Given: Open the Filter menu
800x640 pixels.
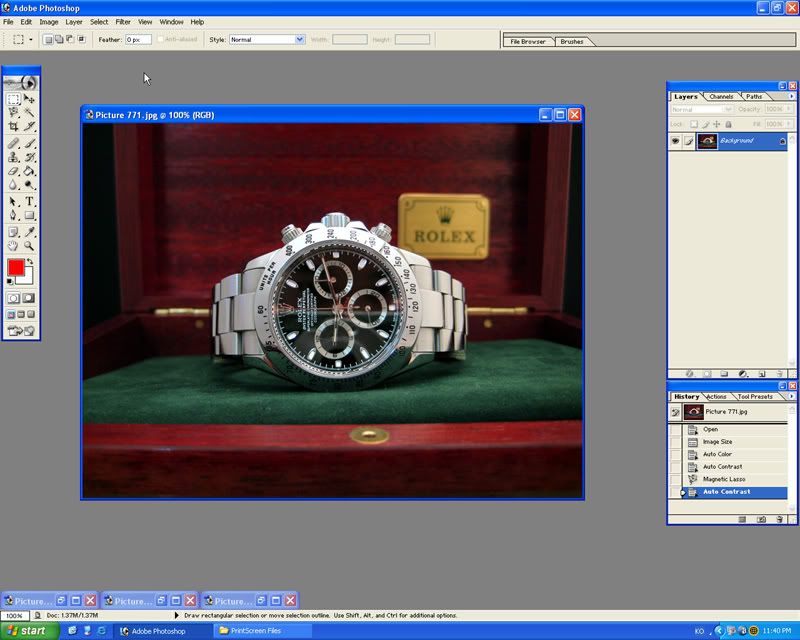Looking at the screenshot, I should tap(123, 22).
